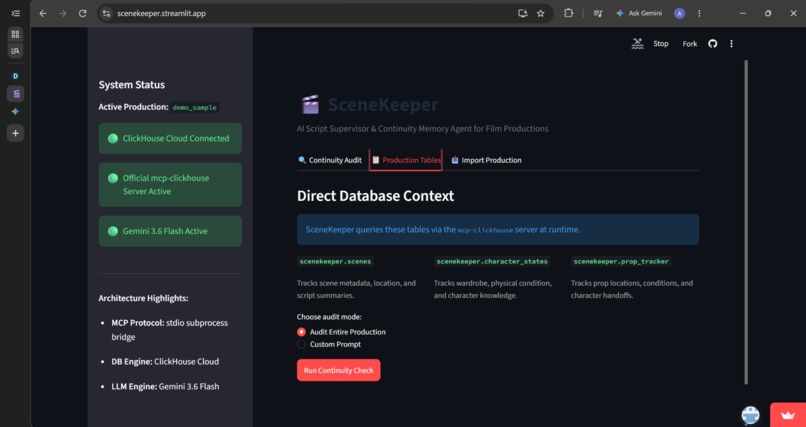Screen dimensions: 806x427
Task: Click the LLM Engine: Gemini 3.6 Flash bullet
Action: (x=165, y=386)
